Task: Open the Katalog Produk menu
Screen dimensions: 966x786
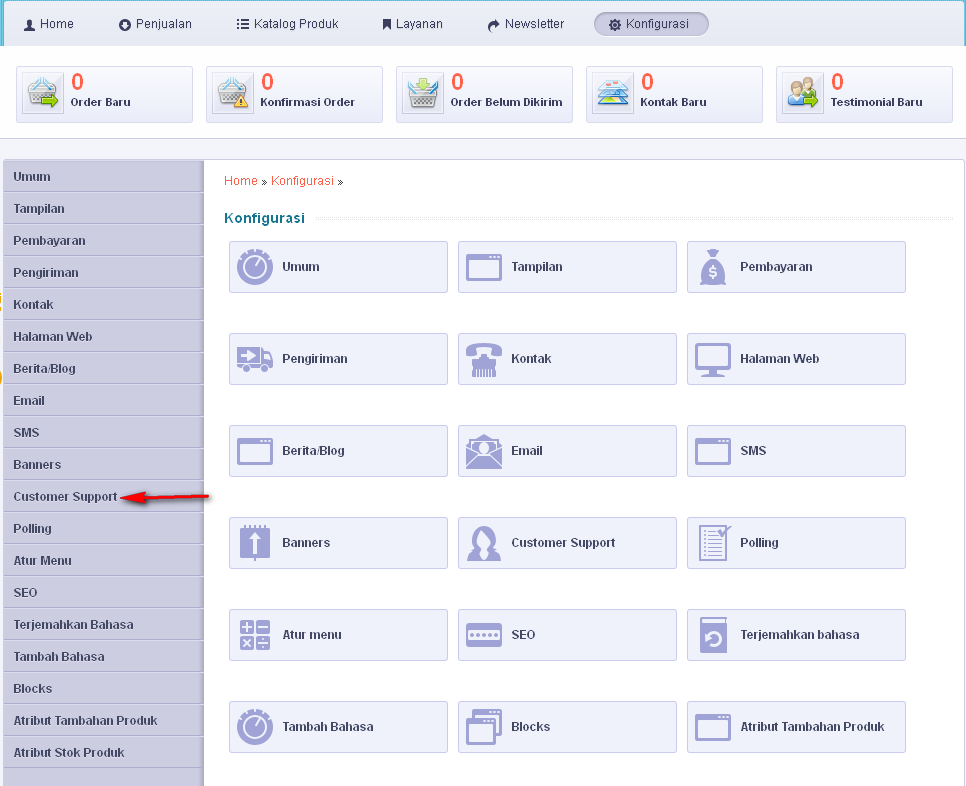Action: 287,24
